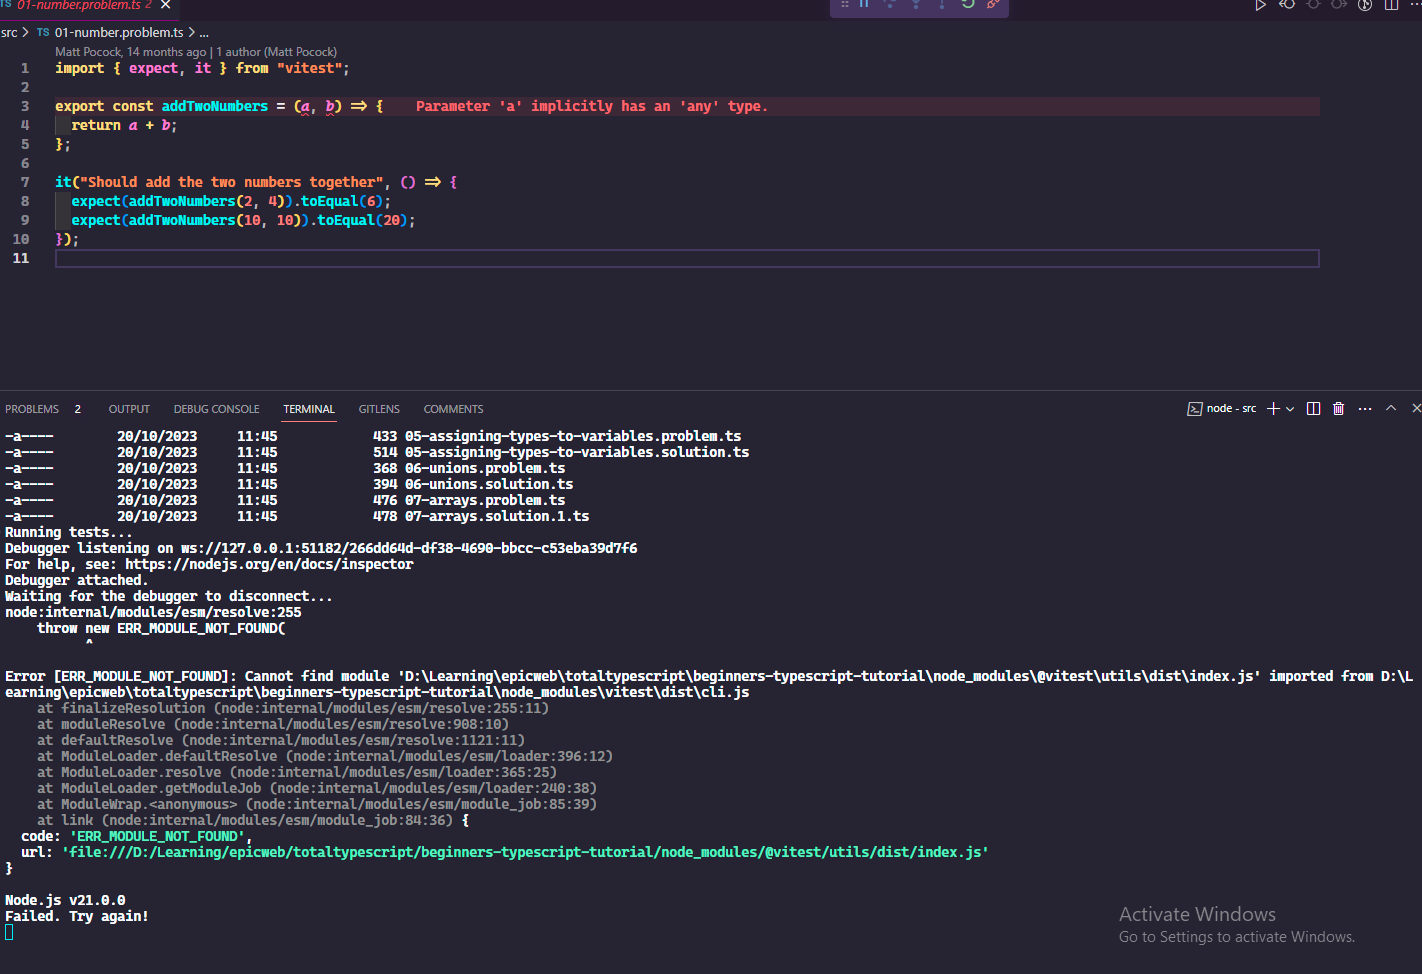The image size is (1422, 974).
Task: Click the debug Step Out icon
Action: tap(942, 4)
